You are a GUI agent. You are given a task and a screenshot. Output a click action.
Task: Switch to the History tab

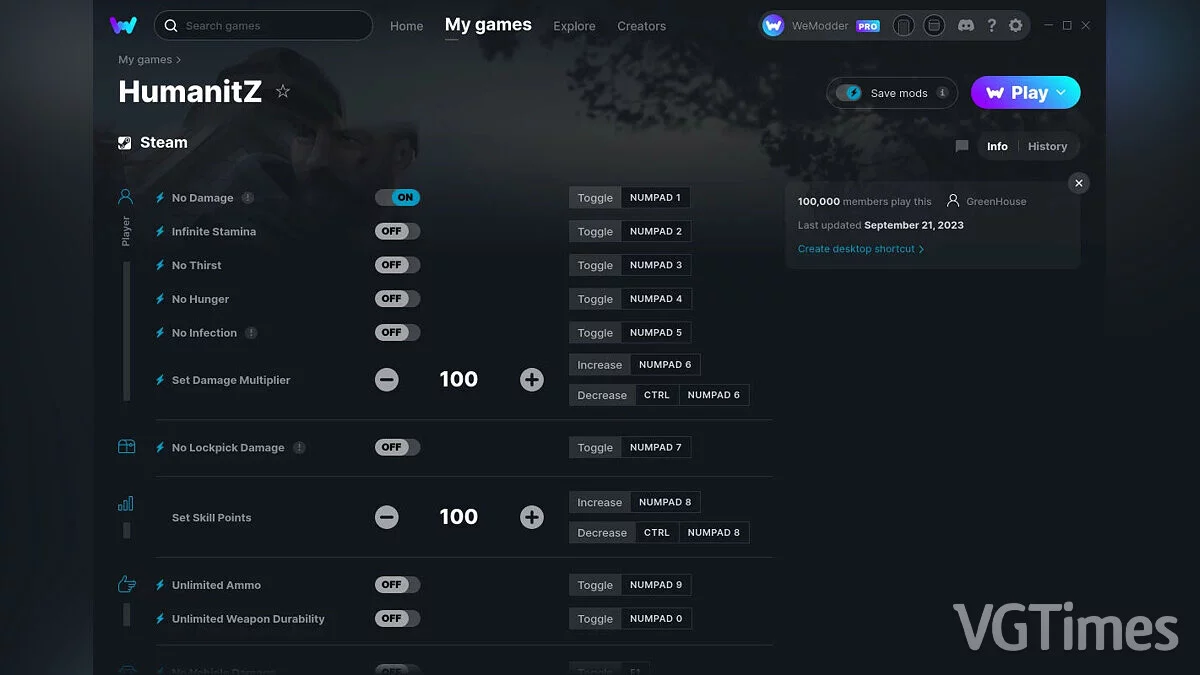[x=1047, y=146]
